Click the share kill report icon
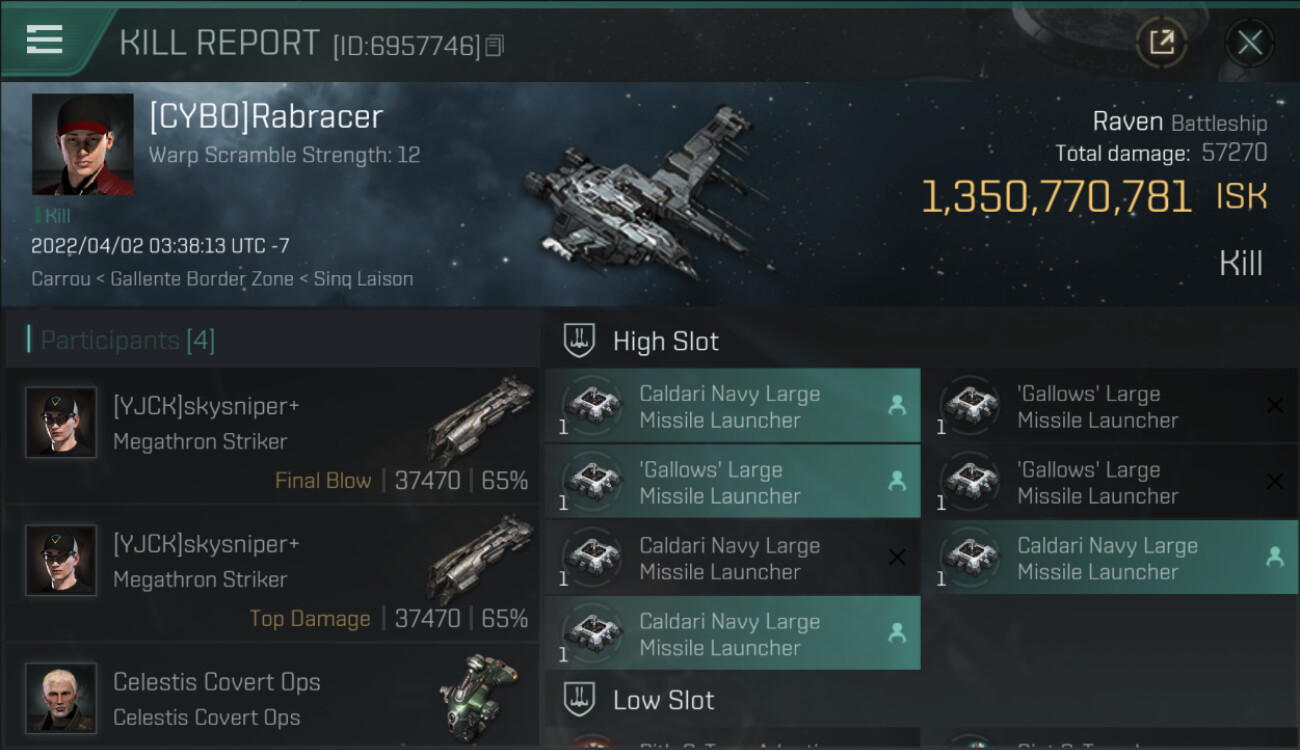The height and width of the screenshot is (750, 1300). pyautogui.click(x=1161, y=42)
